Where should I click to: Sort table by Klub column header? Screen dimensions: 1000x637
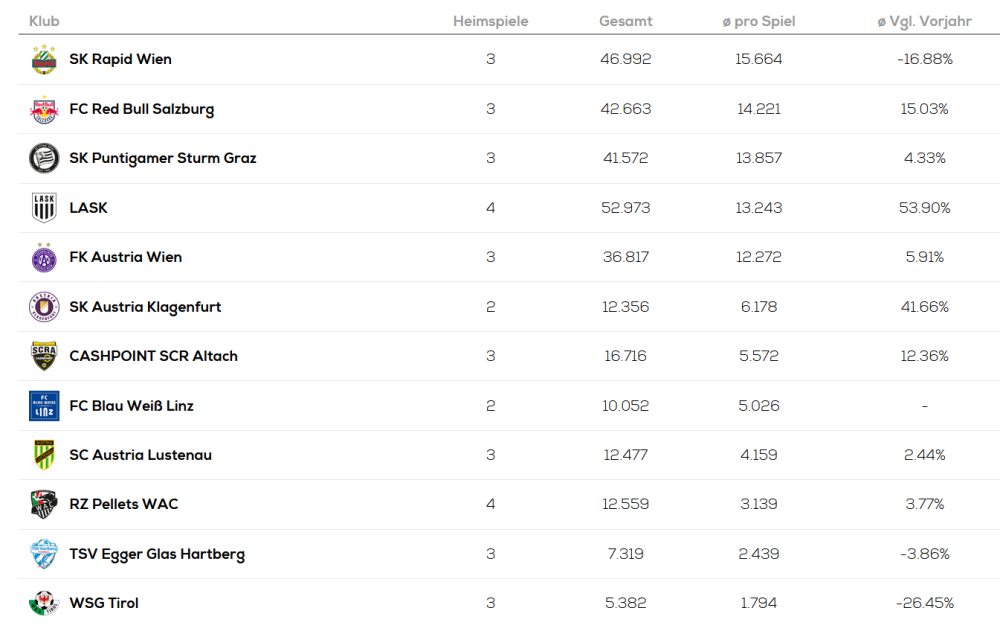(x=45, y=21)
